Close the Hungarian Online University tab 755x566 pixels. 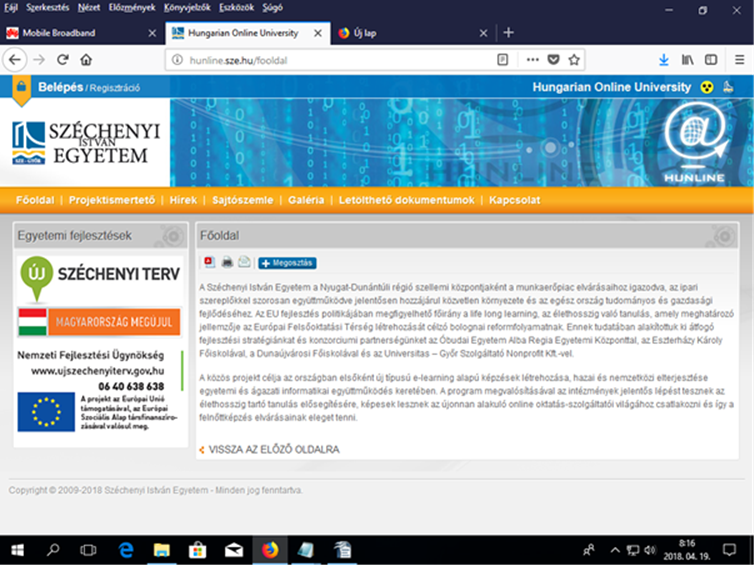(x=318, y=33)
